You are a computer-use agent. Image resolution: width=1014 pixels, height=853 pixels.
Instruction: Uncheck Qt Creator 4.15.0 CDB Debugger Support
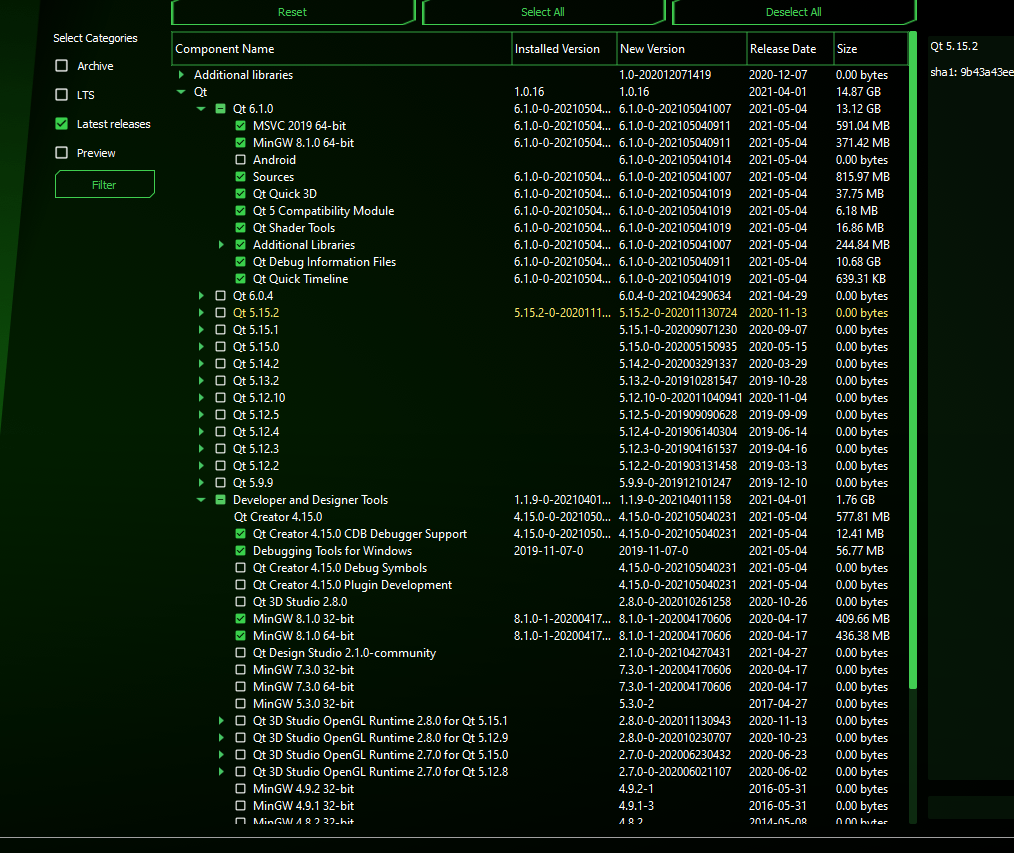241,534
